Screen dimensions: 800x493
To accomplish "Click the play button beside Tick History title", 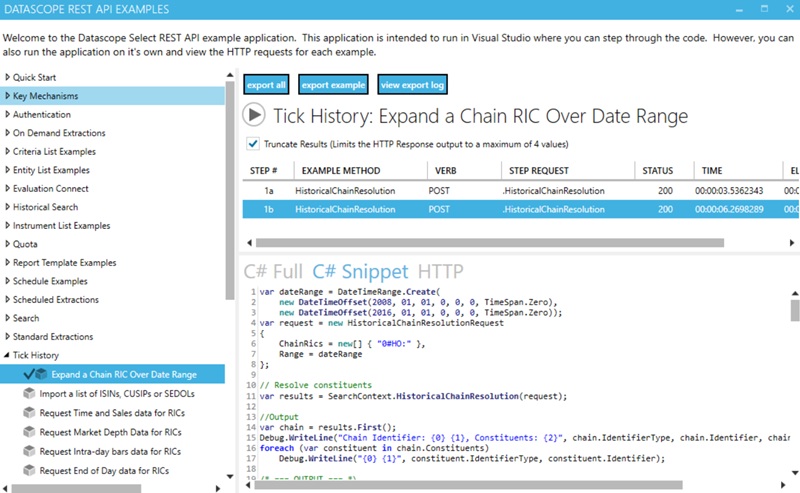I will click(254, 116).
